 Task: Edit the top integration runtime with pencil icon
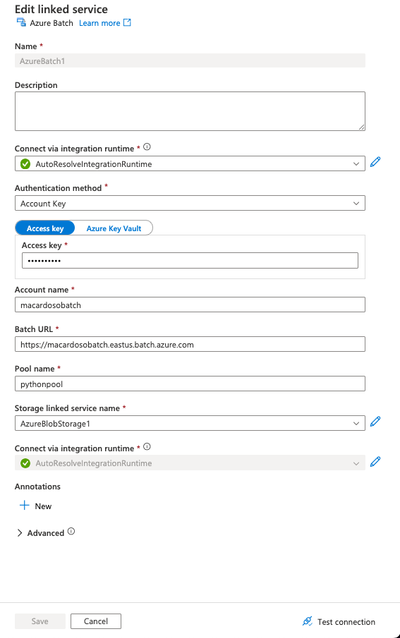[375, 162]
